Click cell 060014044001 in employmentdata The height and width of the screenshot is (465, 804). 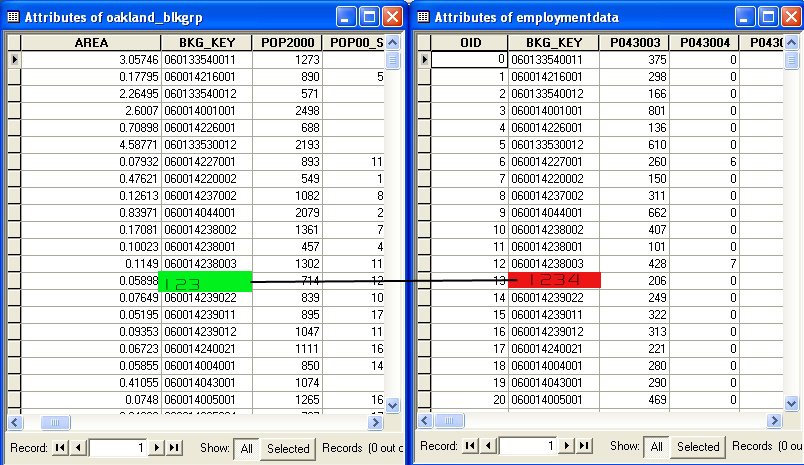(x=554, y=212)
